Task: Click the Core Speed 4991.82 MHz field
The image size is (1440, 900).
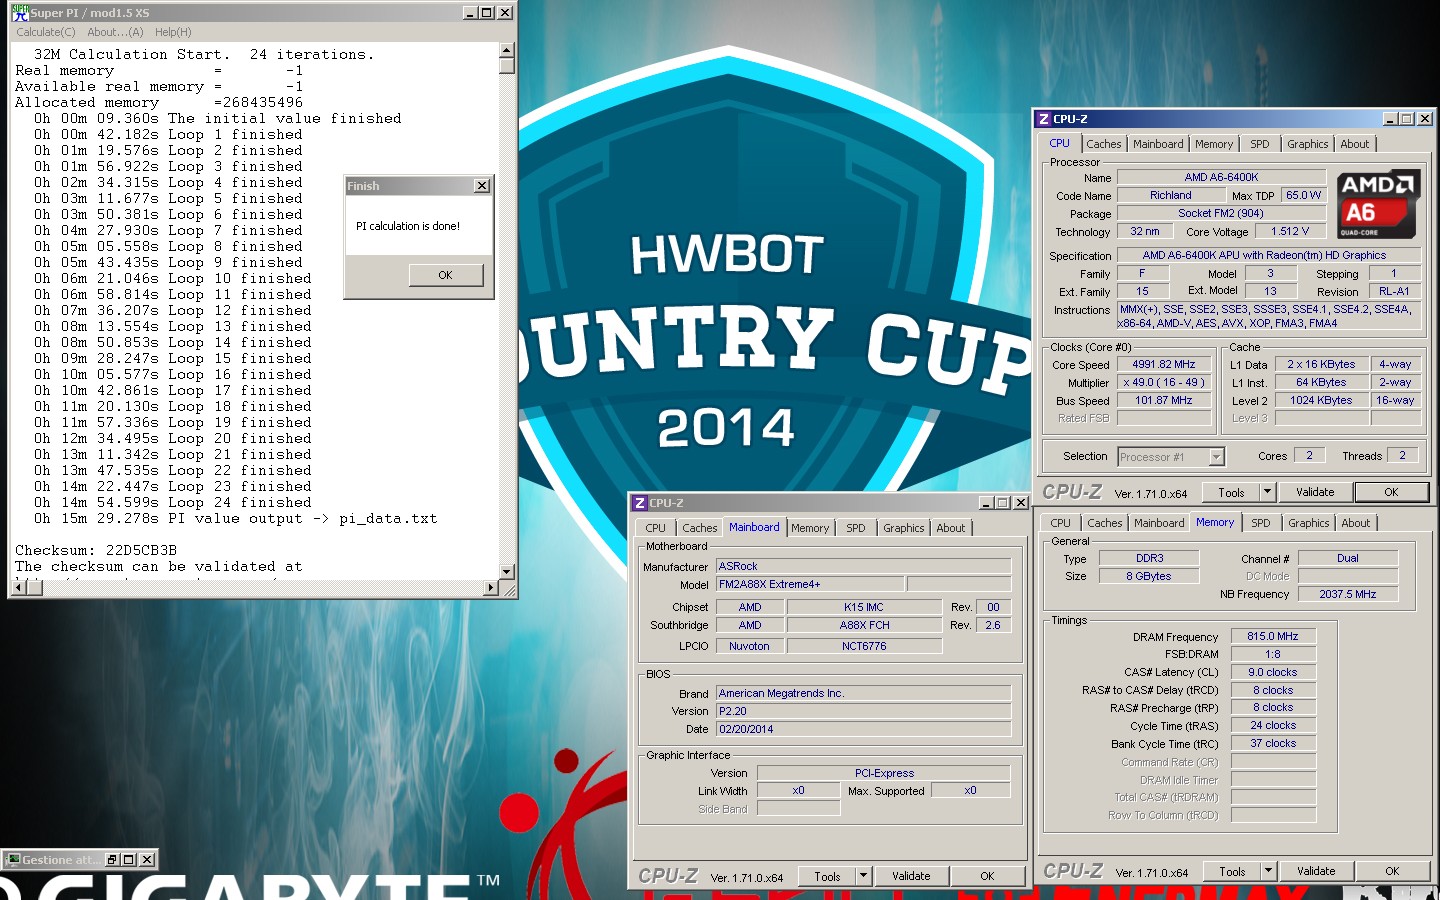Action: click(x=1164, y=365)
